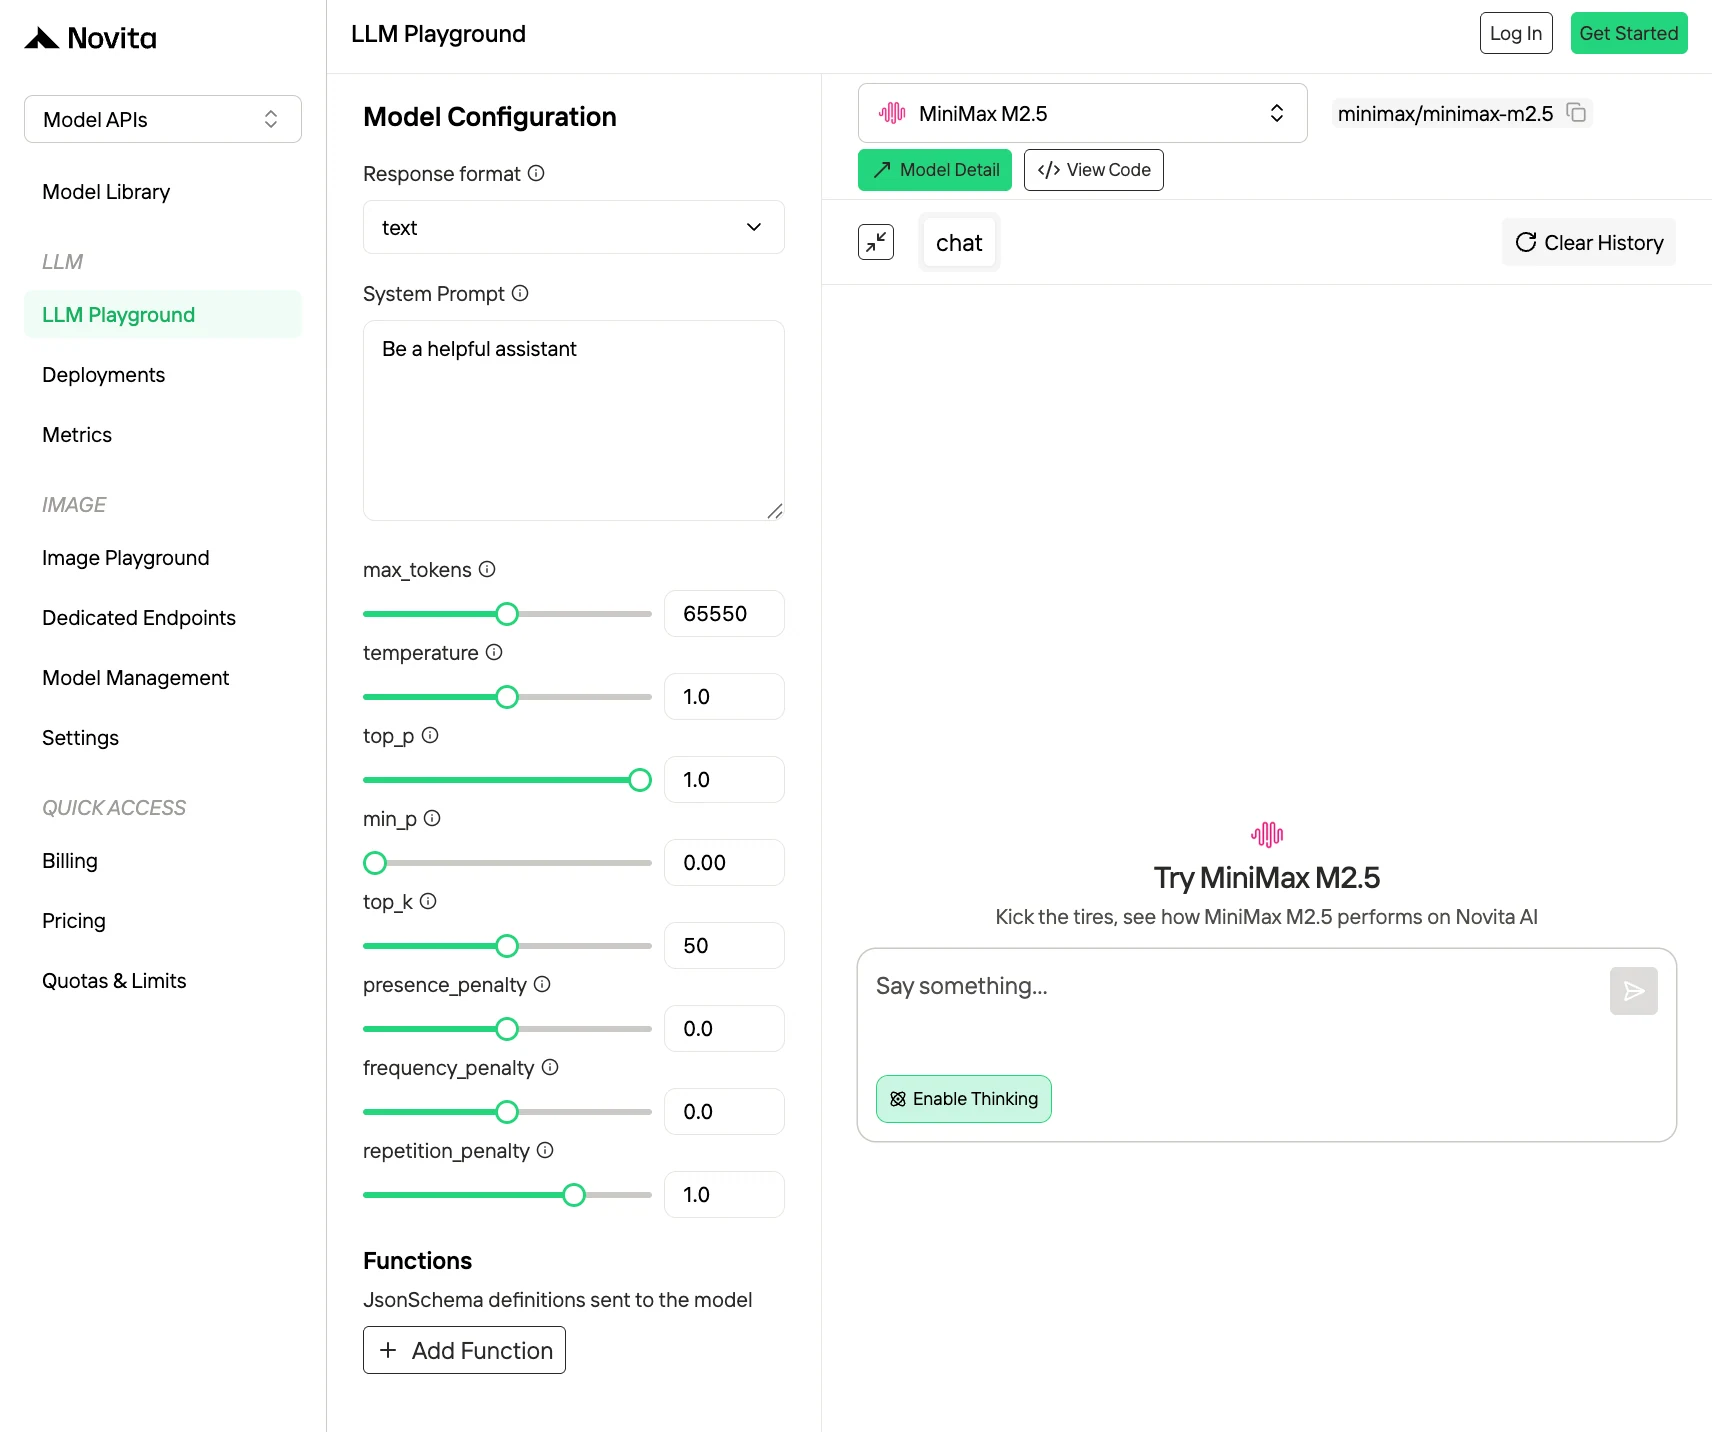Click the min_p value field 0.00

pyautogui.click(x=724, y=863)
